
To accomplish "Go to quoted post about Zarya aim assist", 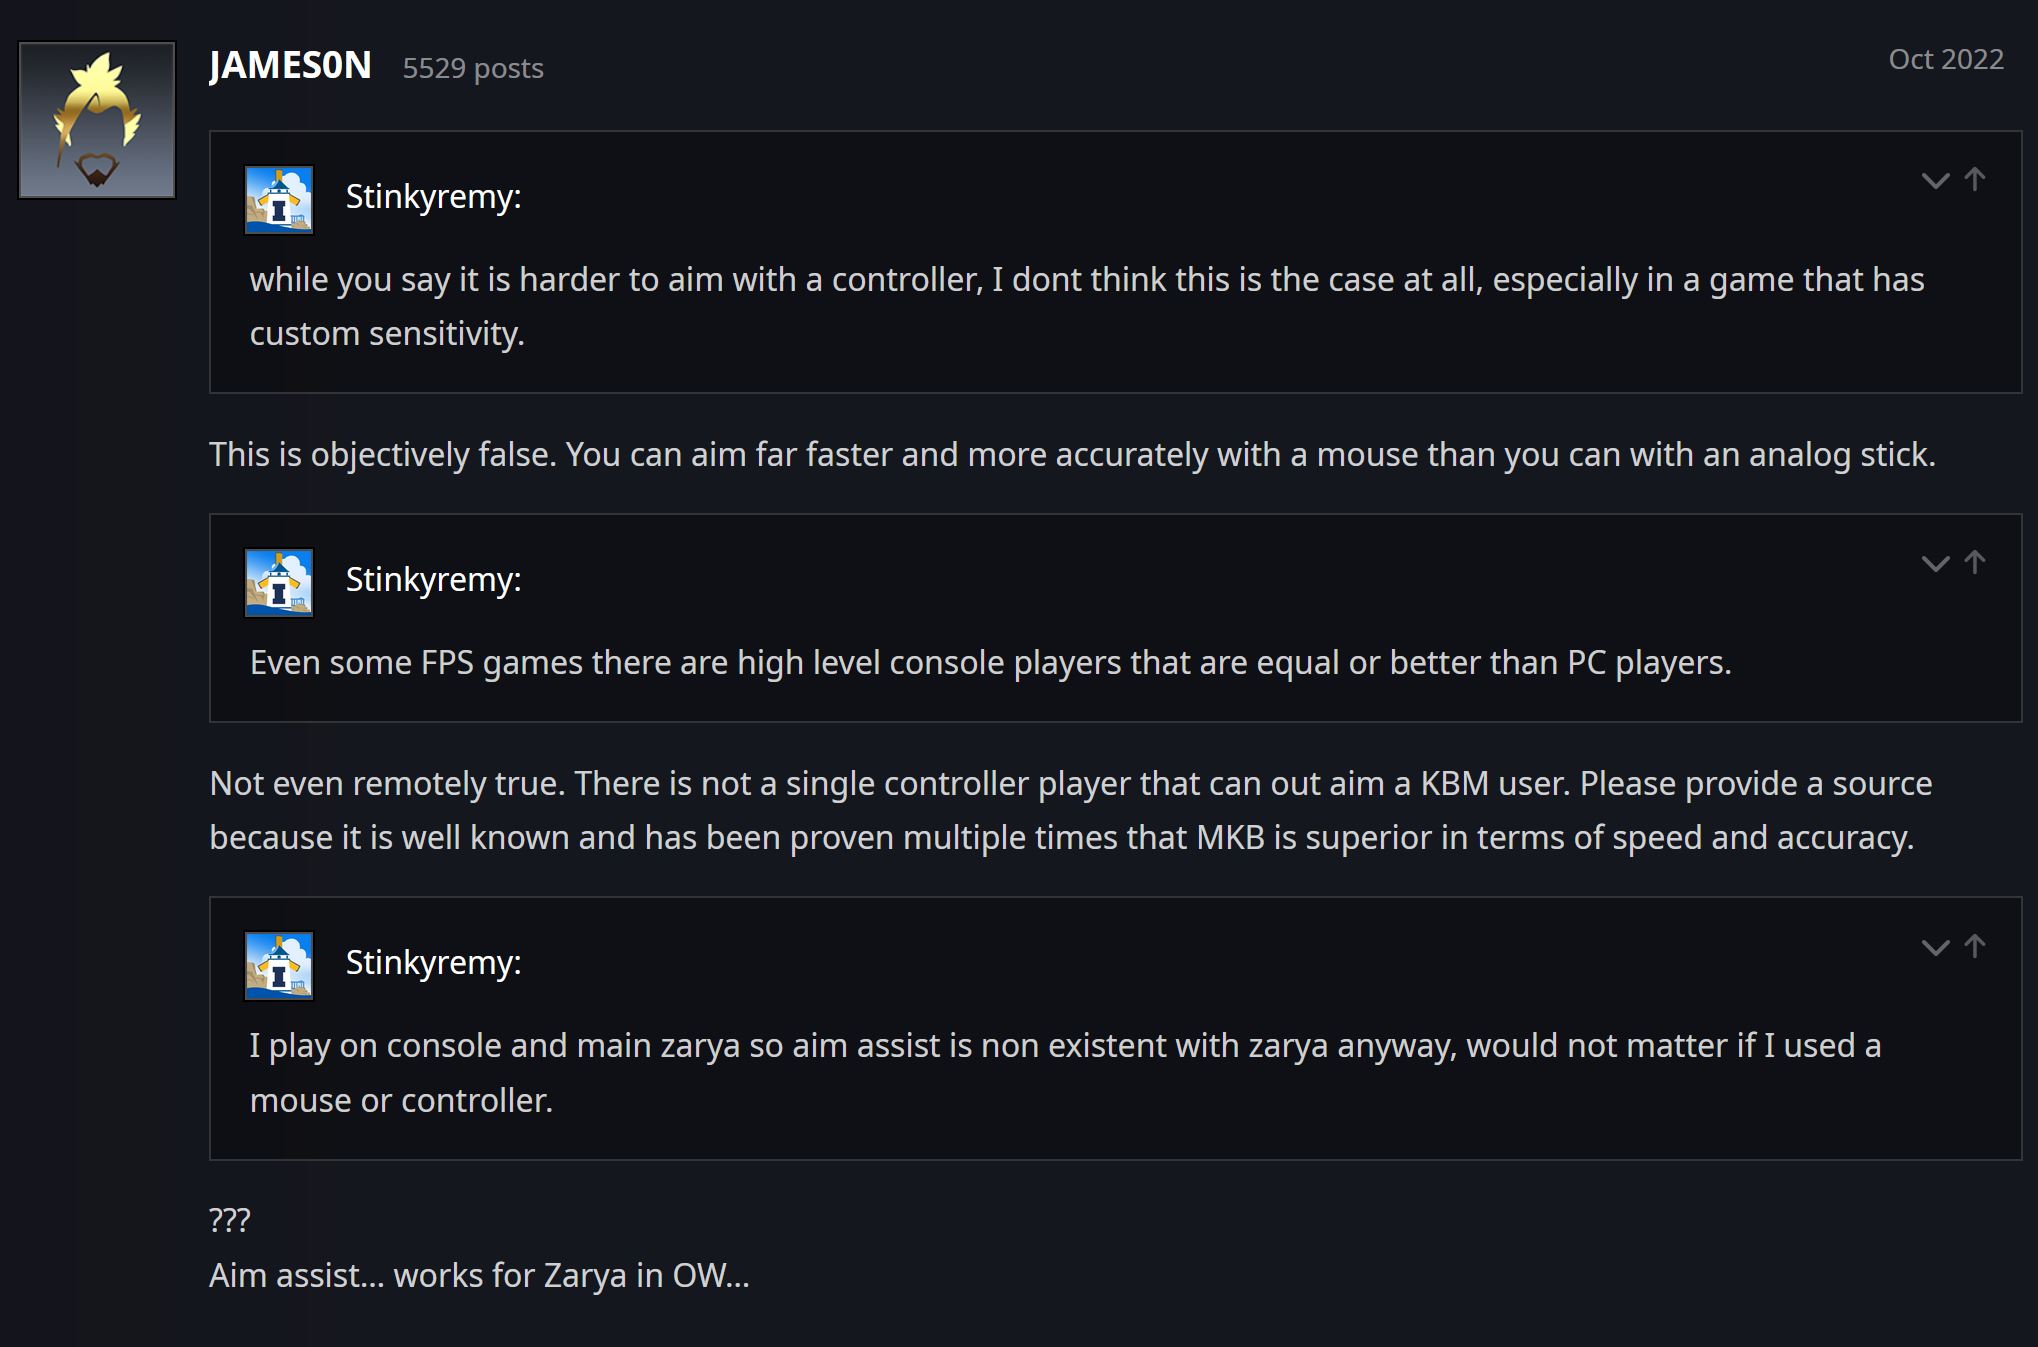I will pyautogui.click(x=1975, y=946).
